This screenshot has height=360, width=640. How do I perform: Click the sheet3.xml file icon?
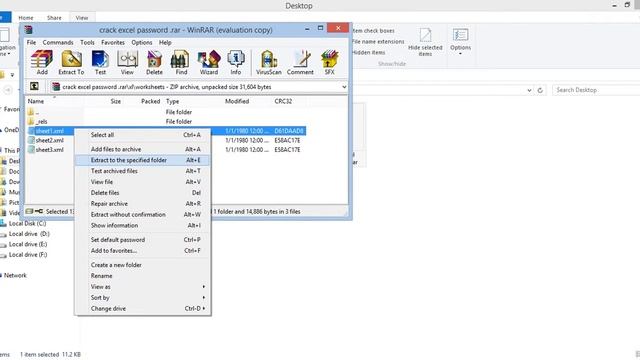[x=31, y=149]
